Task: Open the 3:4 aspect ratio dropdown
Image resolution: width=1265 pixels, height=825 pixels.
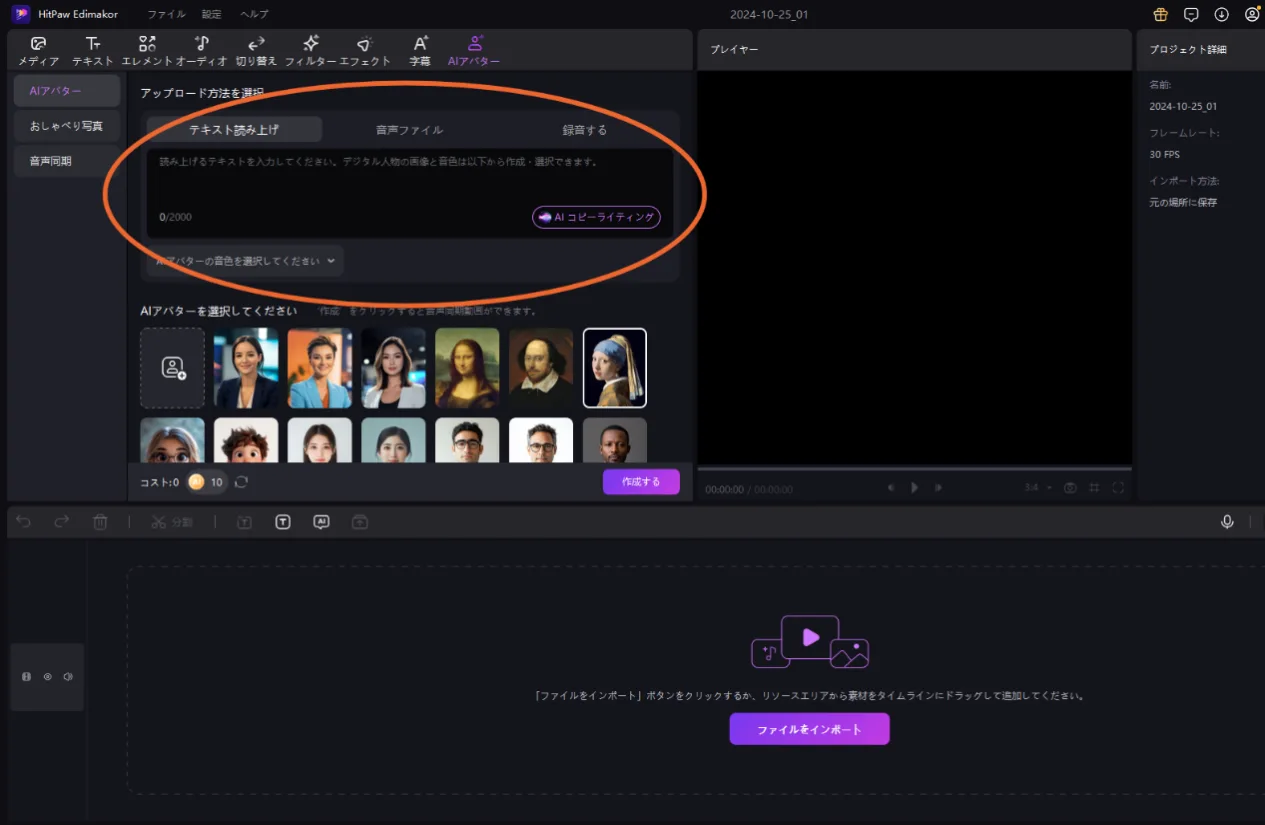Action: click(x=1038, y=488)
